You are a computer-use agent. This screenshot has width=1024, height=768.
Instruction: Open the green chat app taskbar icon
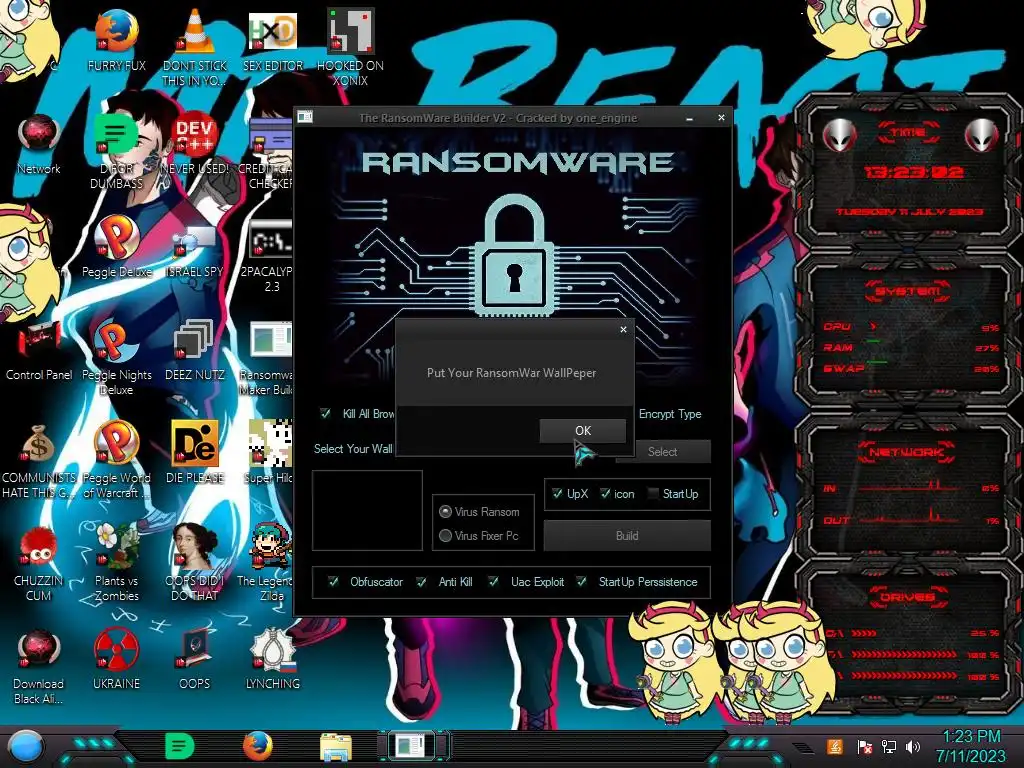pos(179,746)
